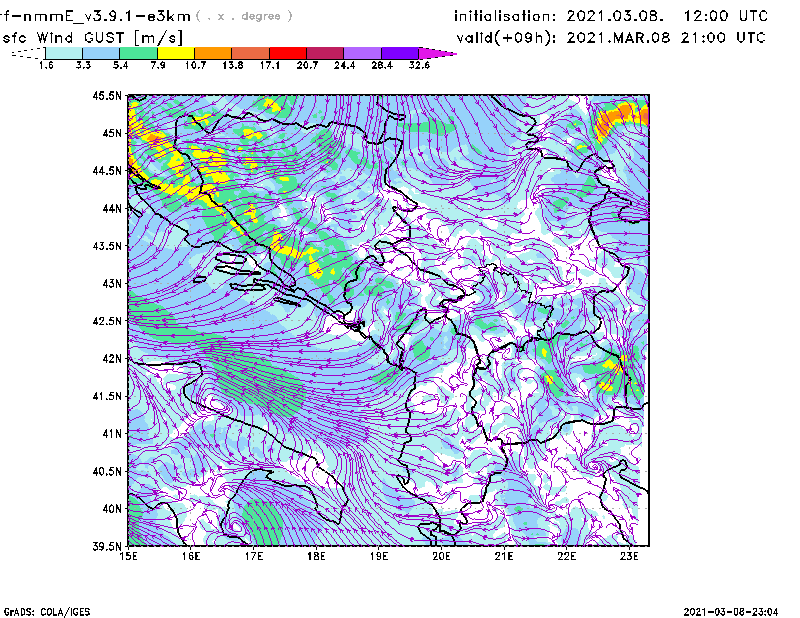
Task: Click legend value 13.8
Action: click(233, 65)
